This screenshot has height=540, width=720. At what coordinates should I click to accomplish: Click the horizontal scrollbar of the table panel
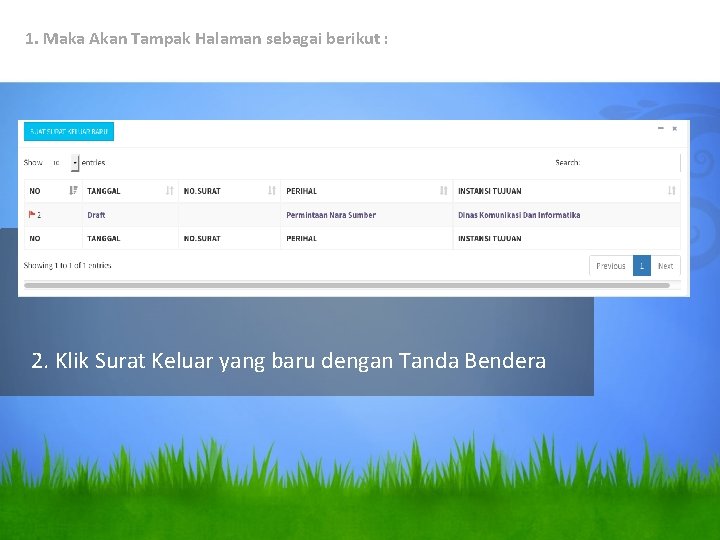[347, 286]
